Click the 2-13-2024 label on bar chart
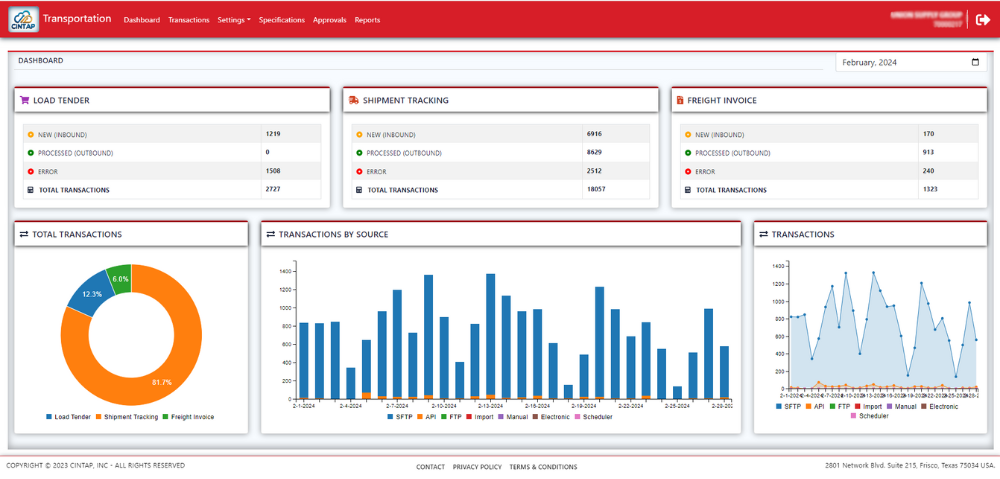The image size is (1000, 479). pyautogui.click(x=491, y=405)
